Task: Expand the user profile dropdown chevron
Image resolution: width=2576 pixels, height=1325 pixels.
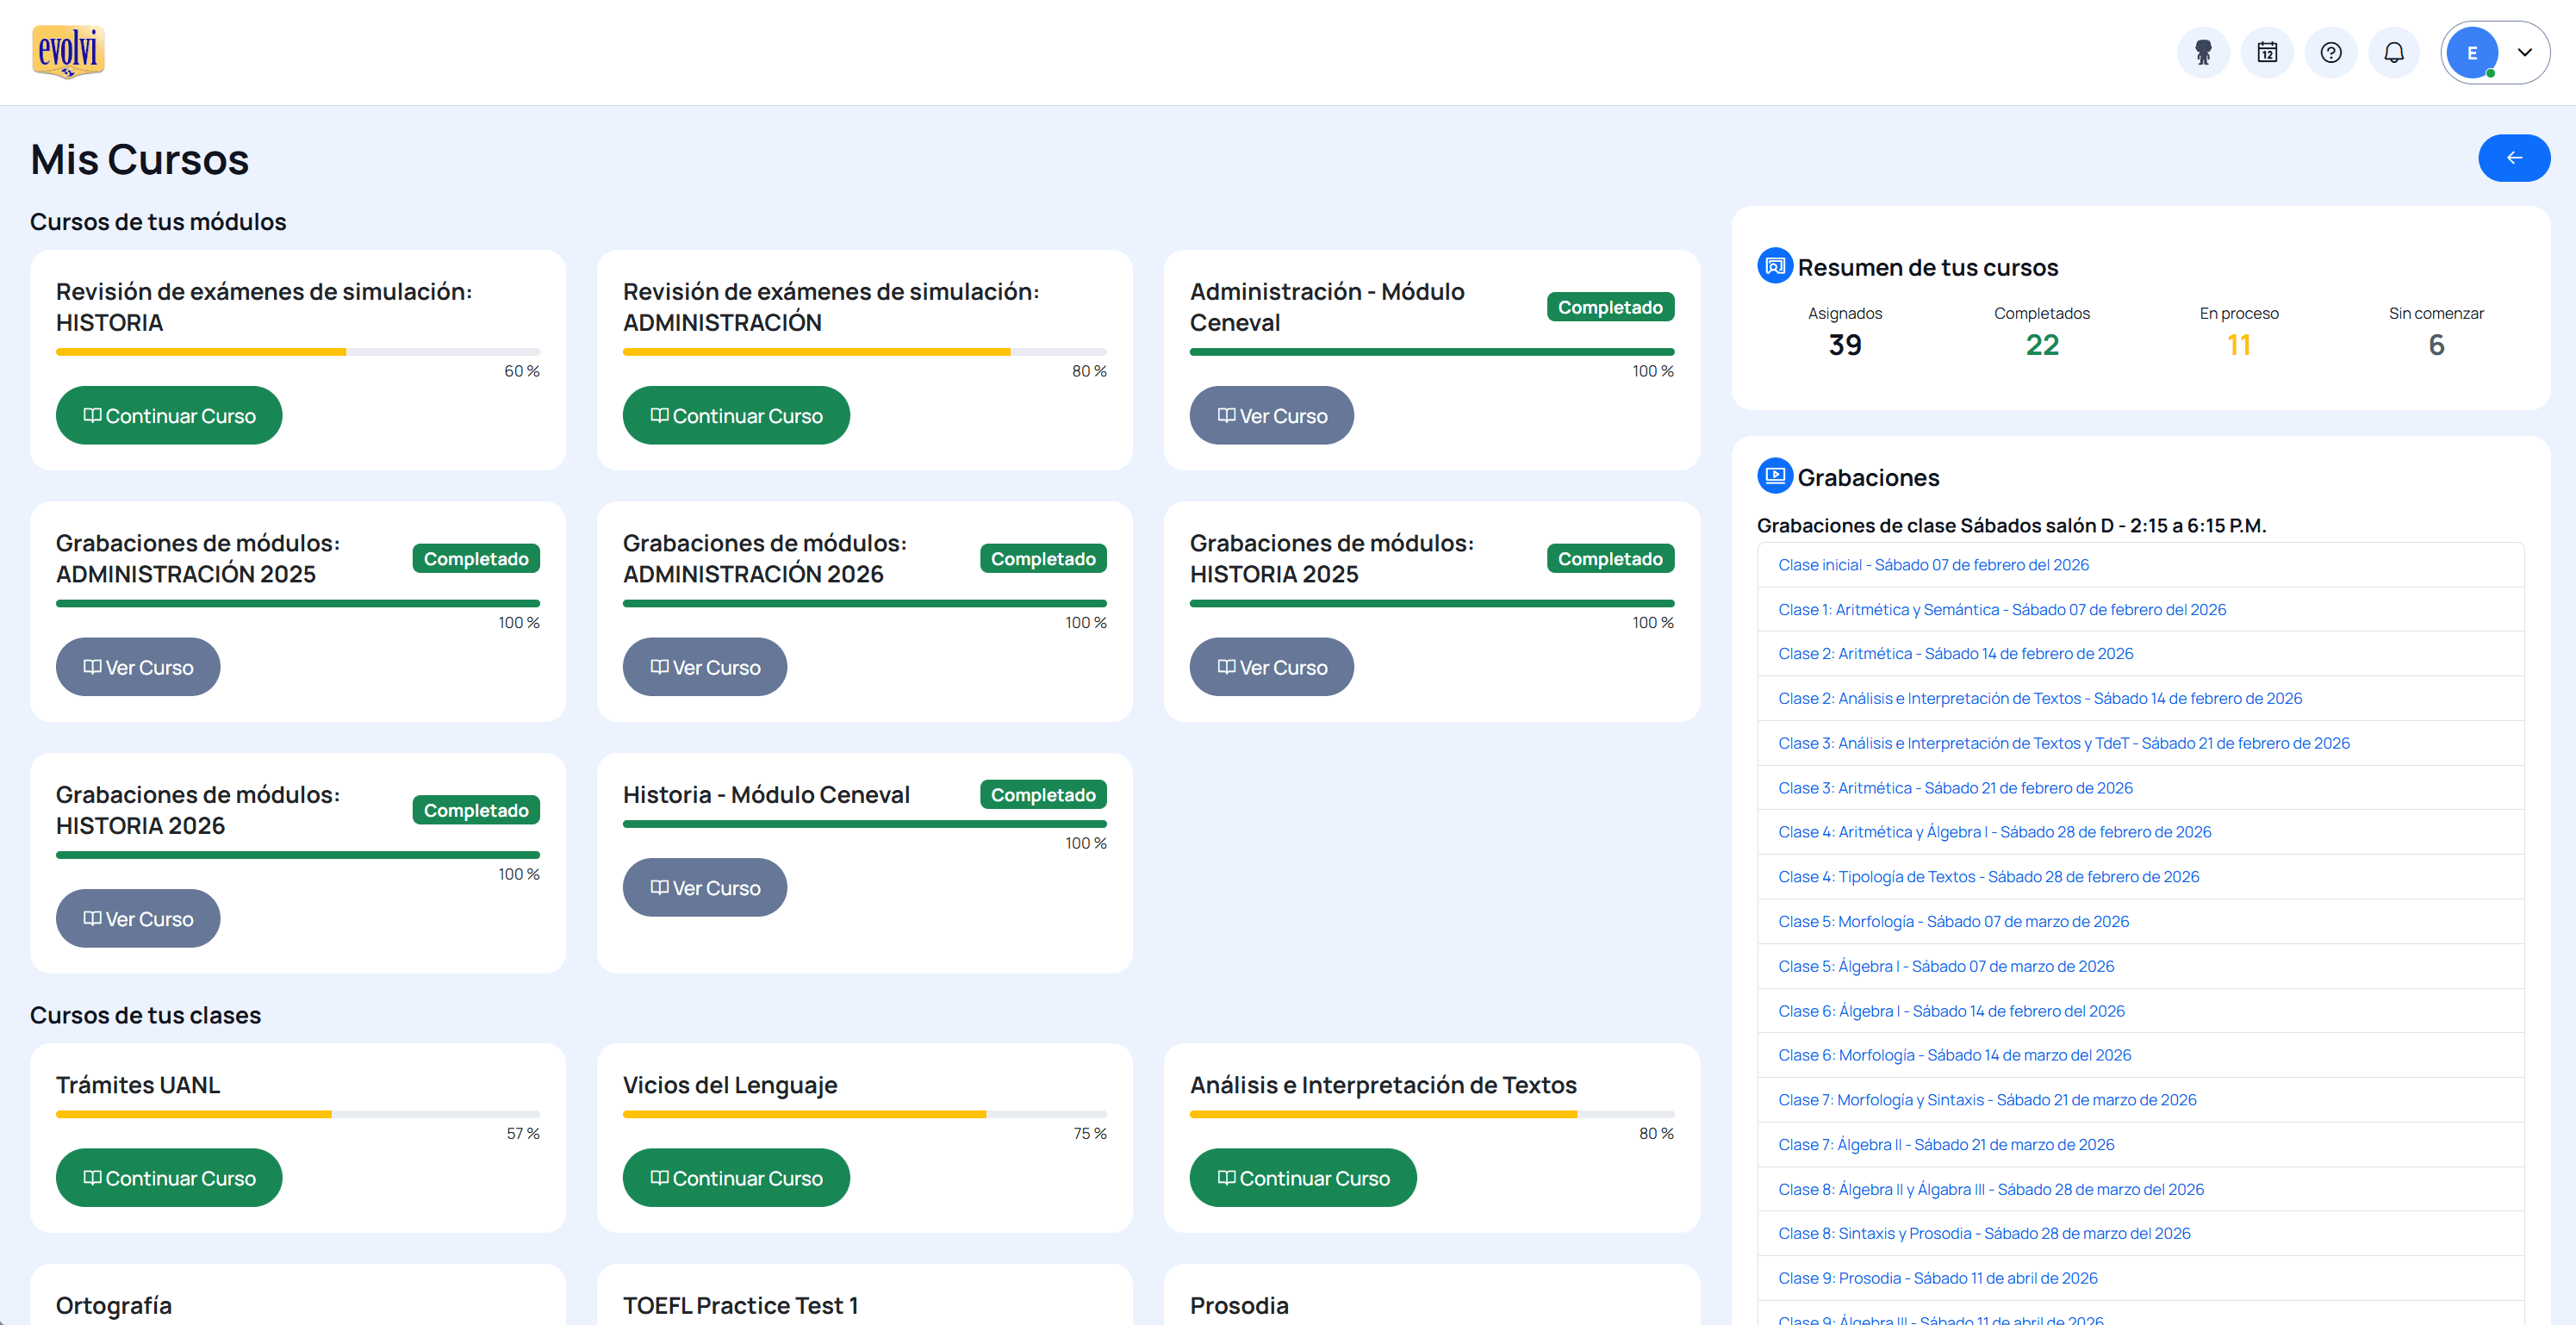Action: pyautogui.click(x=2524, y=53)
